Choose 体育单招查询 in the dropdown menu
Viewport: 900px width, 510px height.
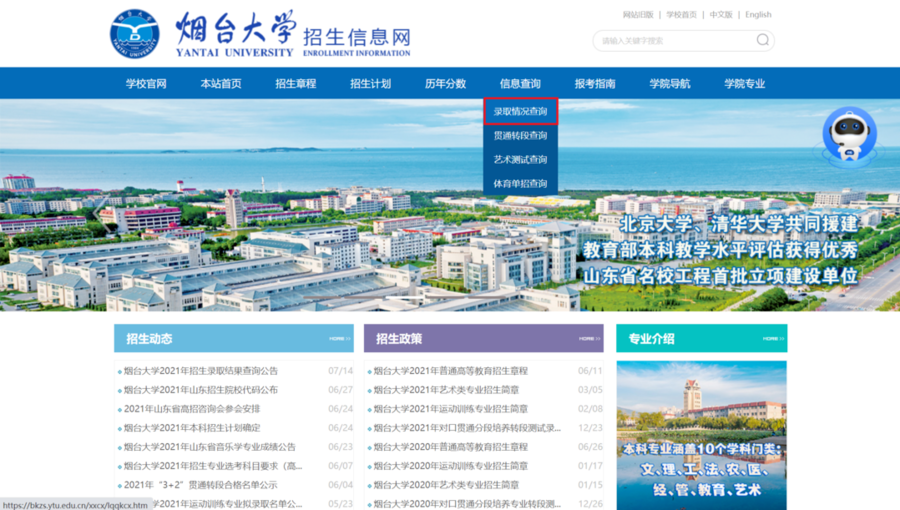pos(520,183)
